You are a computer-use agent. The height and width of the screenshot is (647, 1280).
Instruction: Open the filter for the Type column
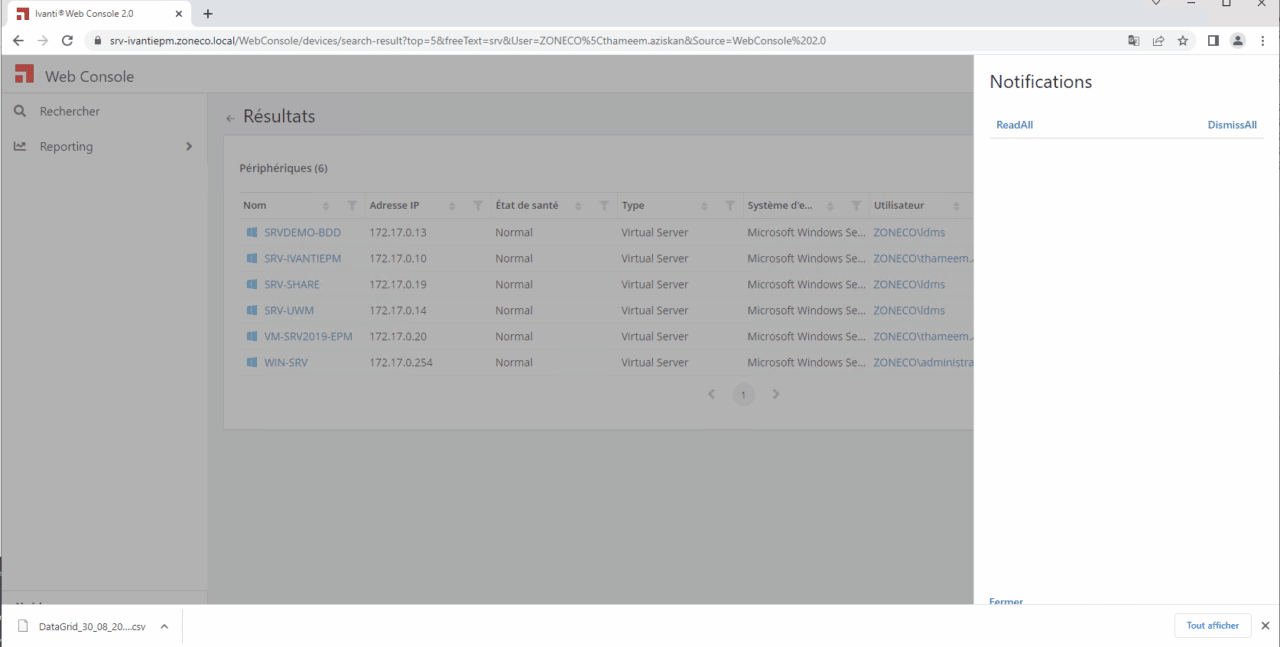pyautogui.click(x=730, y=206)
